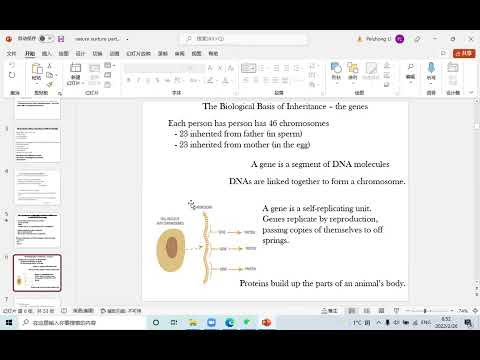
Task: Click the Redo icon below Undo
Action: (12, 75)
